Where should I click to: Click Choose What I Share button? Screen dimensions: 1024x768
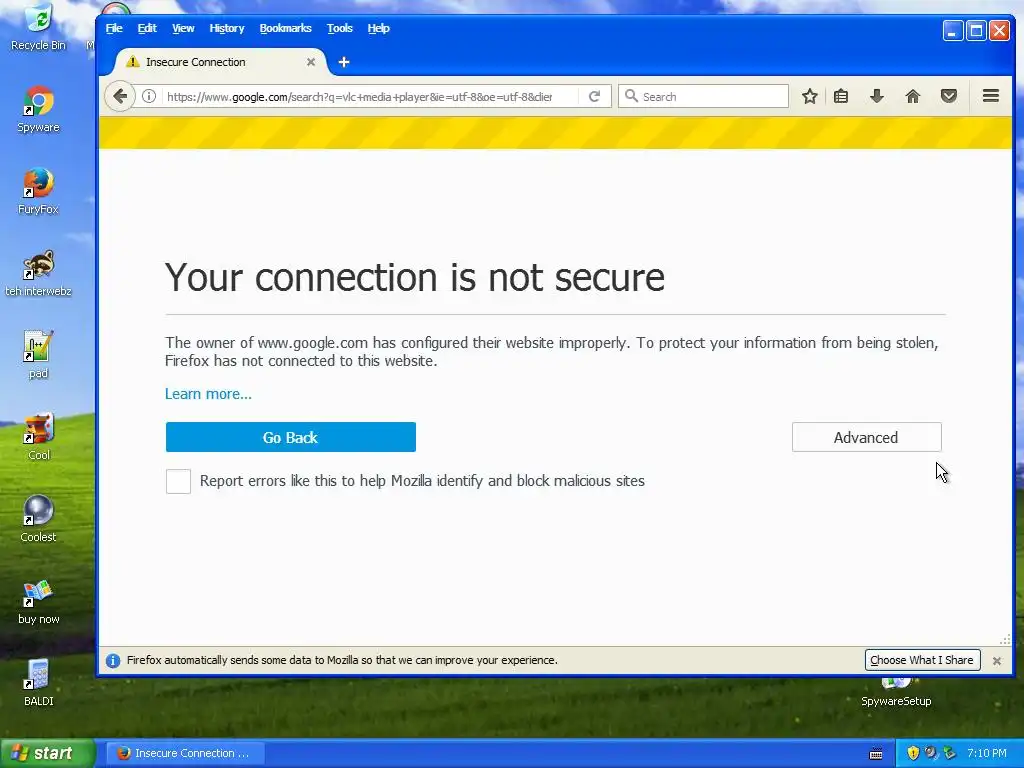tap(922, 660)
